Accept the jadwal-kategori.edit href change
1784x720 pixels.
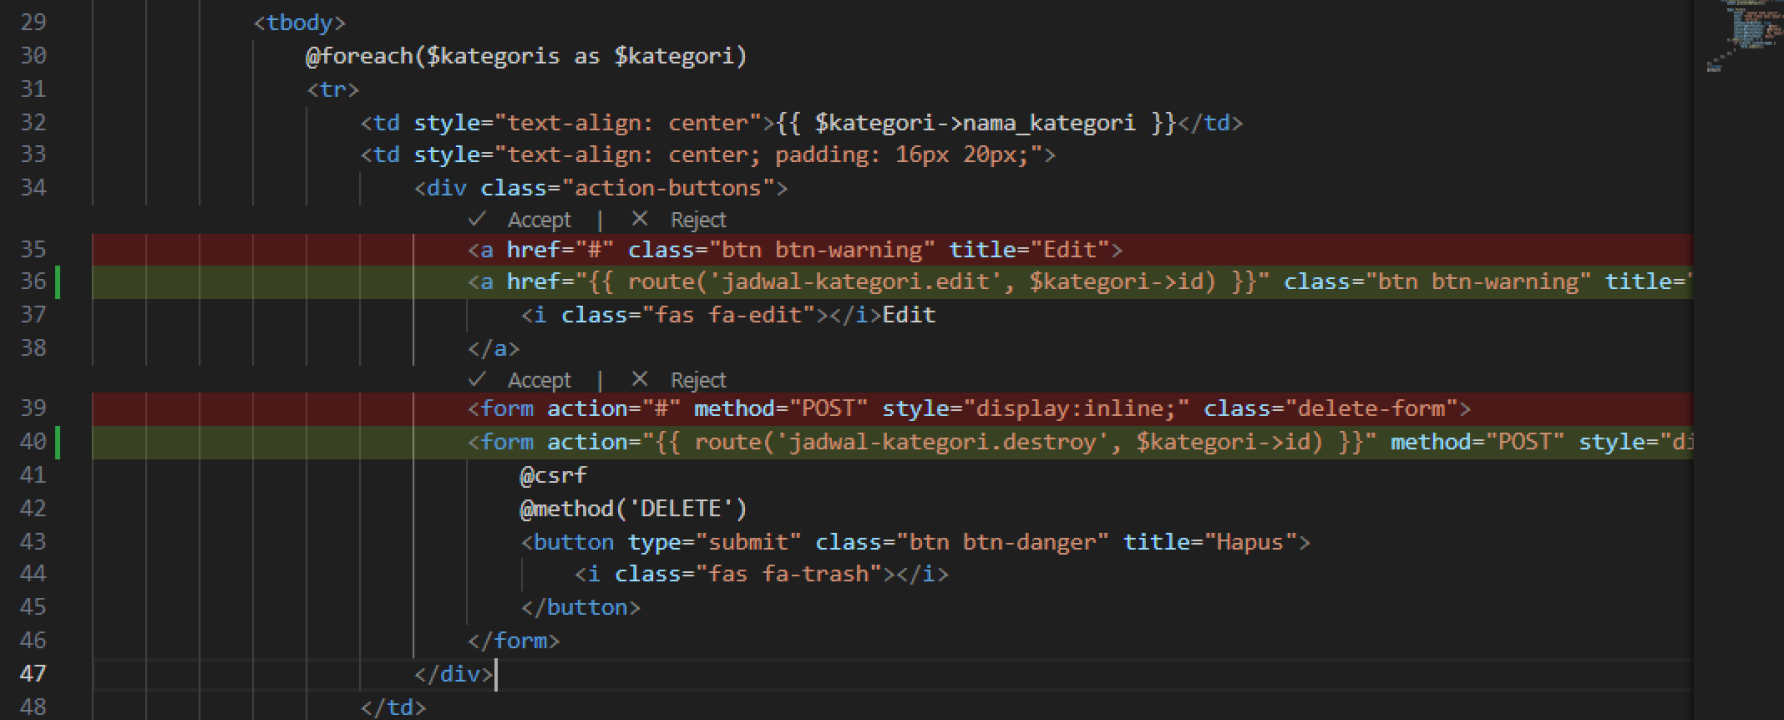(539, 220)
